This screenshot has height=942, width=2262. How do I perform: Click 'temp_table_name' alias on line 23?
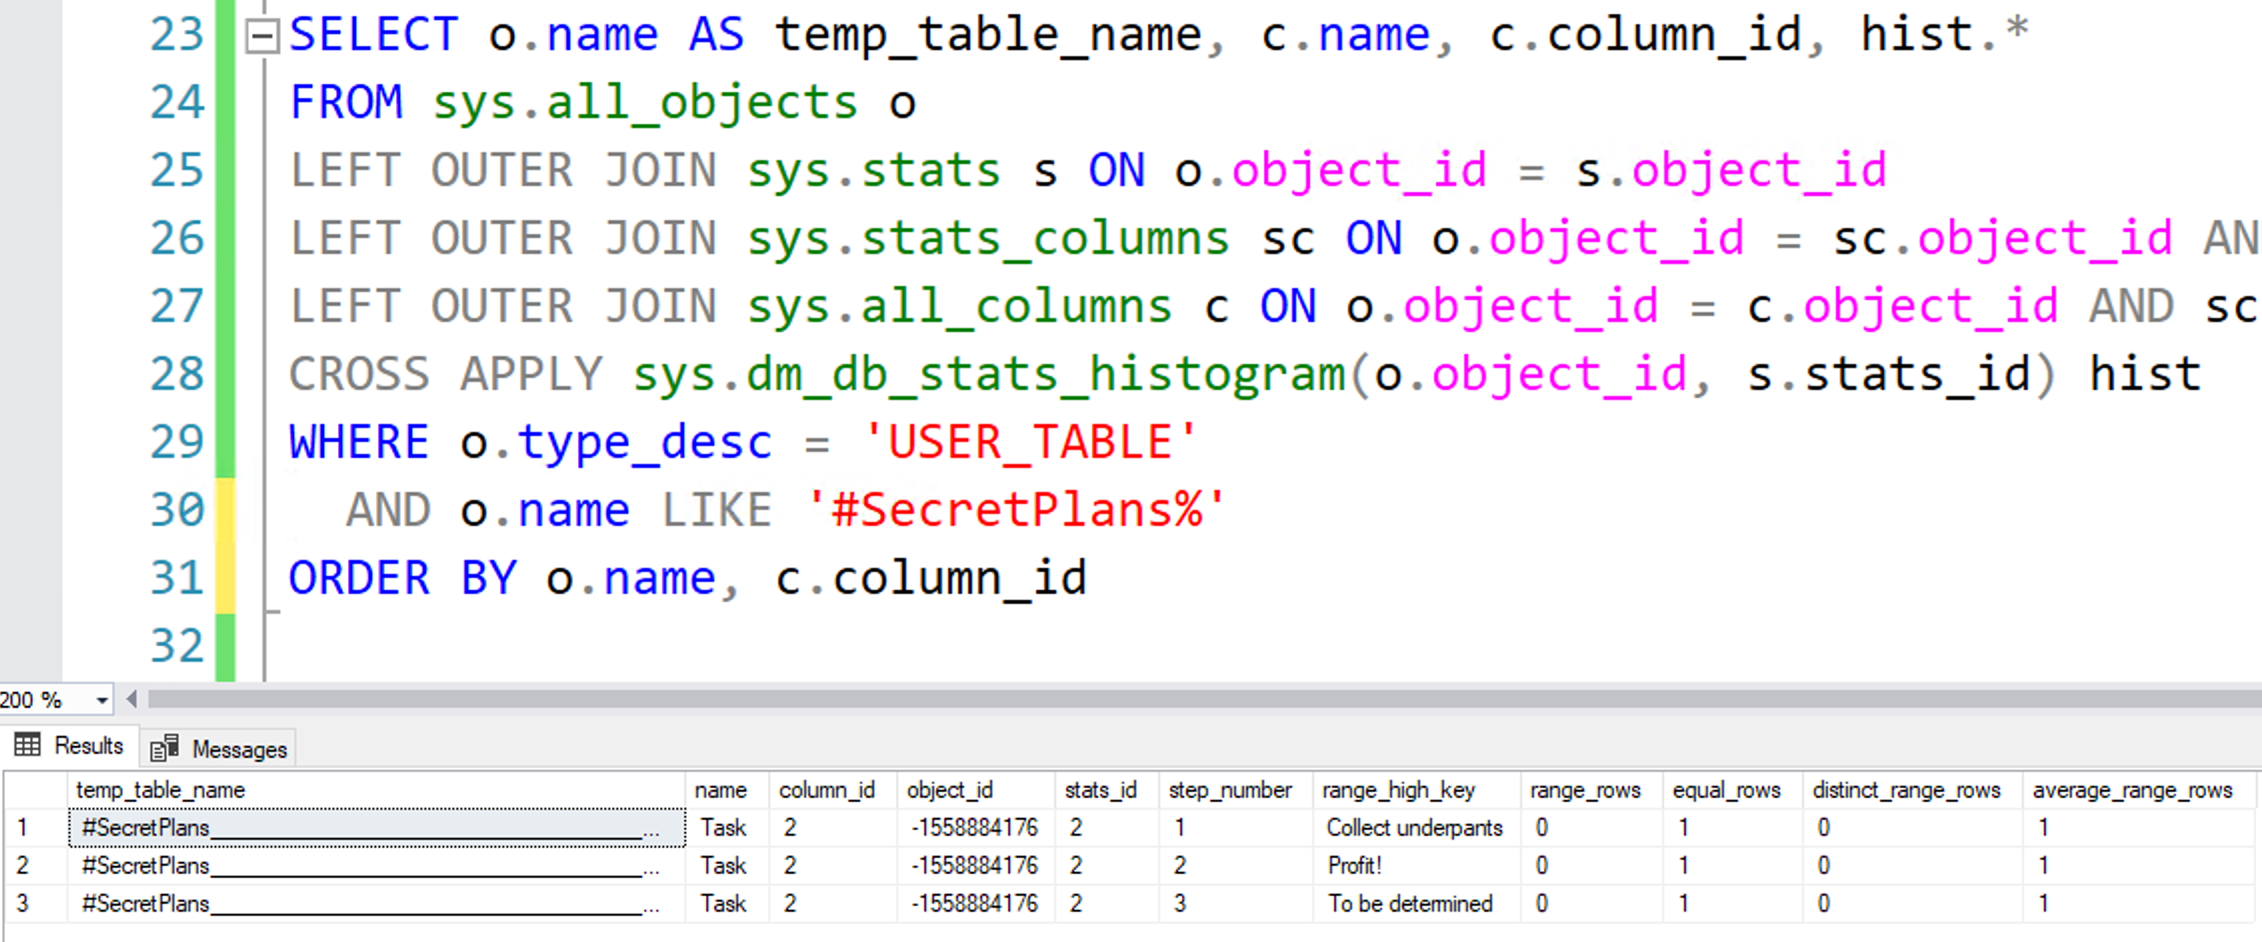click(x=988, y=38)
